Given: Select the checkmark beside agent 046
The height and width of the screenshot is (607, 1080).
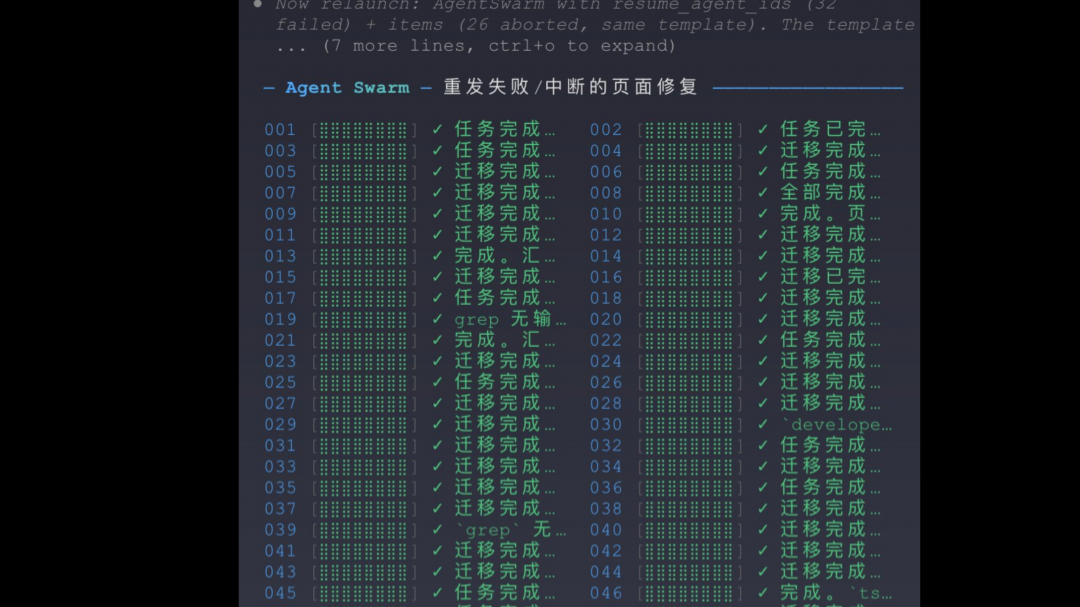Looking at the screenshot, I should coord(763,593).
